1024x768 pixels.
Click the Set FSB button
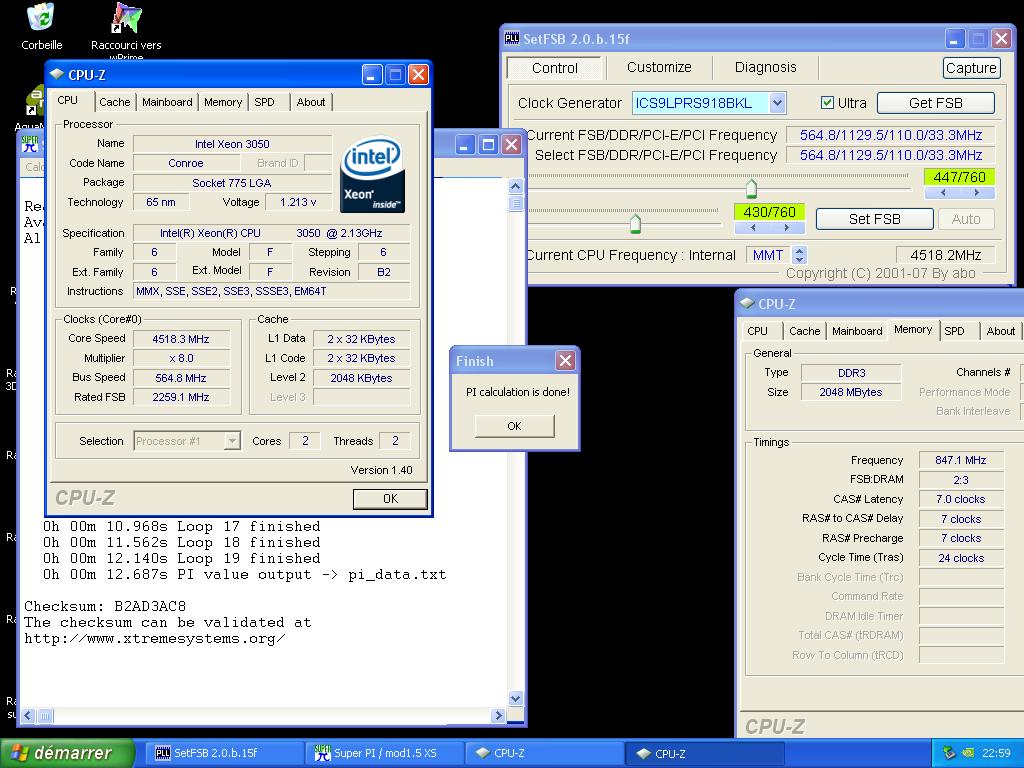pos(874,219)
